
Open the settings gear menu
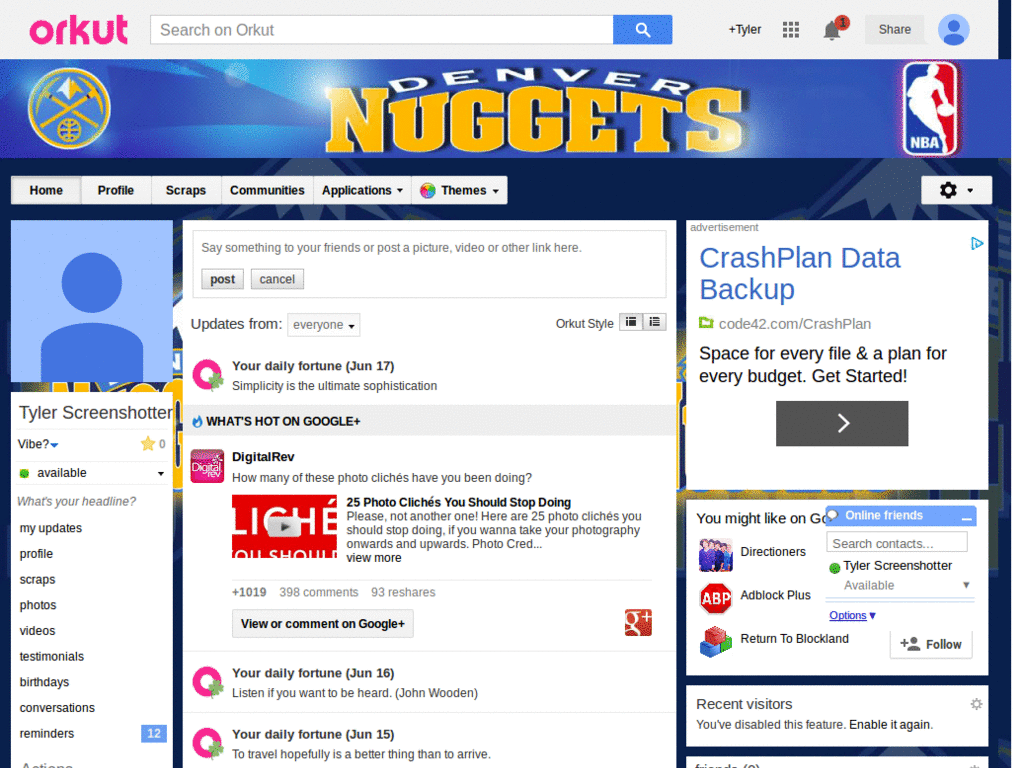click(x=956, y=190)
